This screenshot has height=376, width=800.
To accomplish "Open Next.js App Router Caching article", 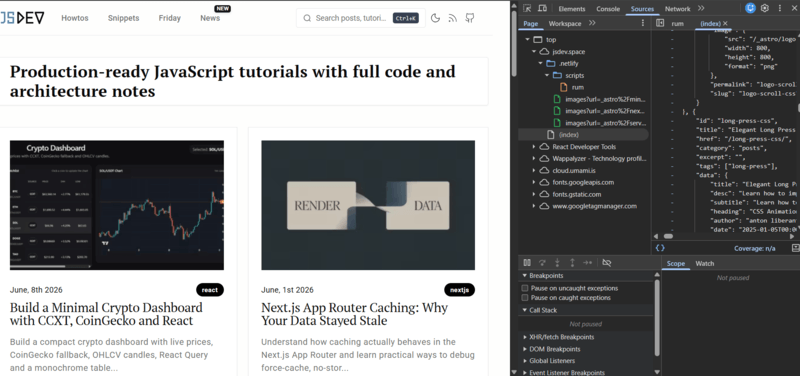I will 355,314.
